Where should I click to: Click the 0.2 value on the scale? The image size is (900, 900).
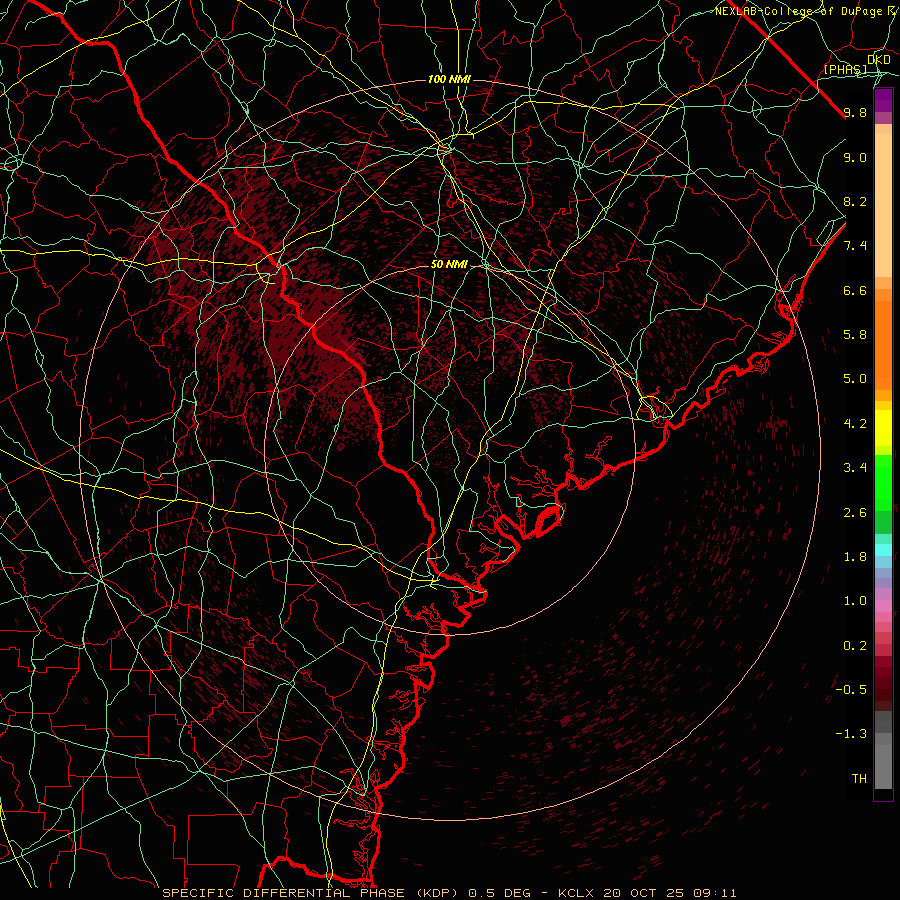pos(855,646)
